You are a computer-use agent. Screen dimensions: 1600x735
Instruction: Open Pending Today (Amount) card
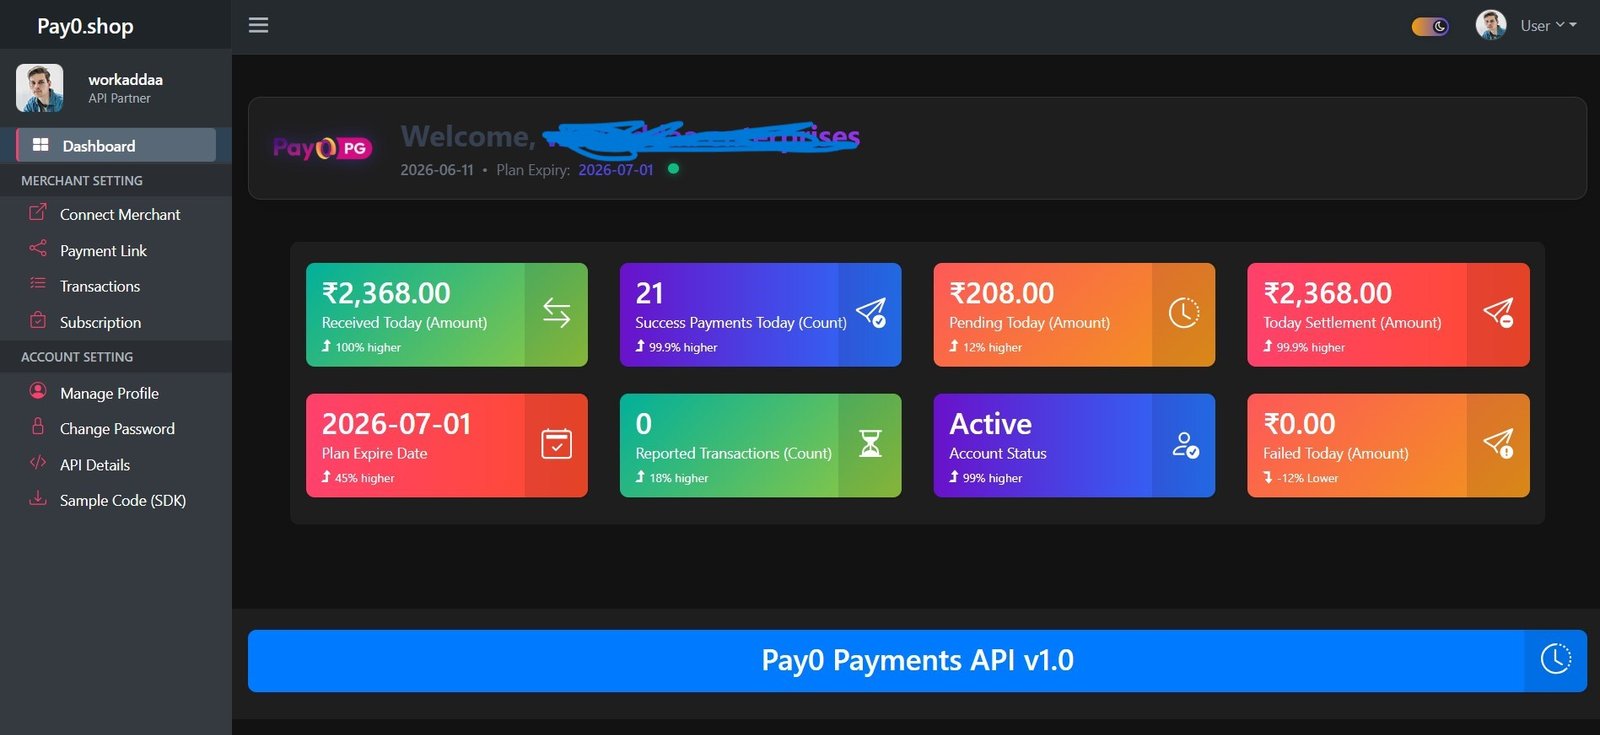click(x=1074, y=315)
